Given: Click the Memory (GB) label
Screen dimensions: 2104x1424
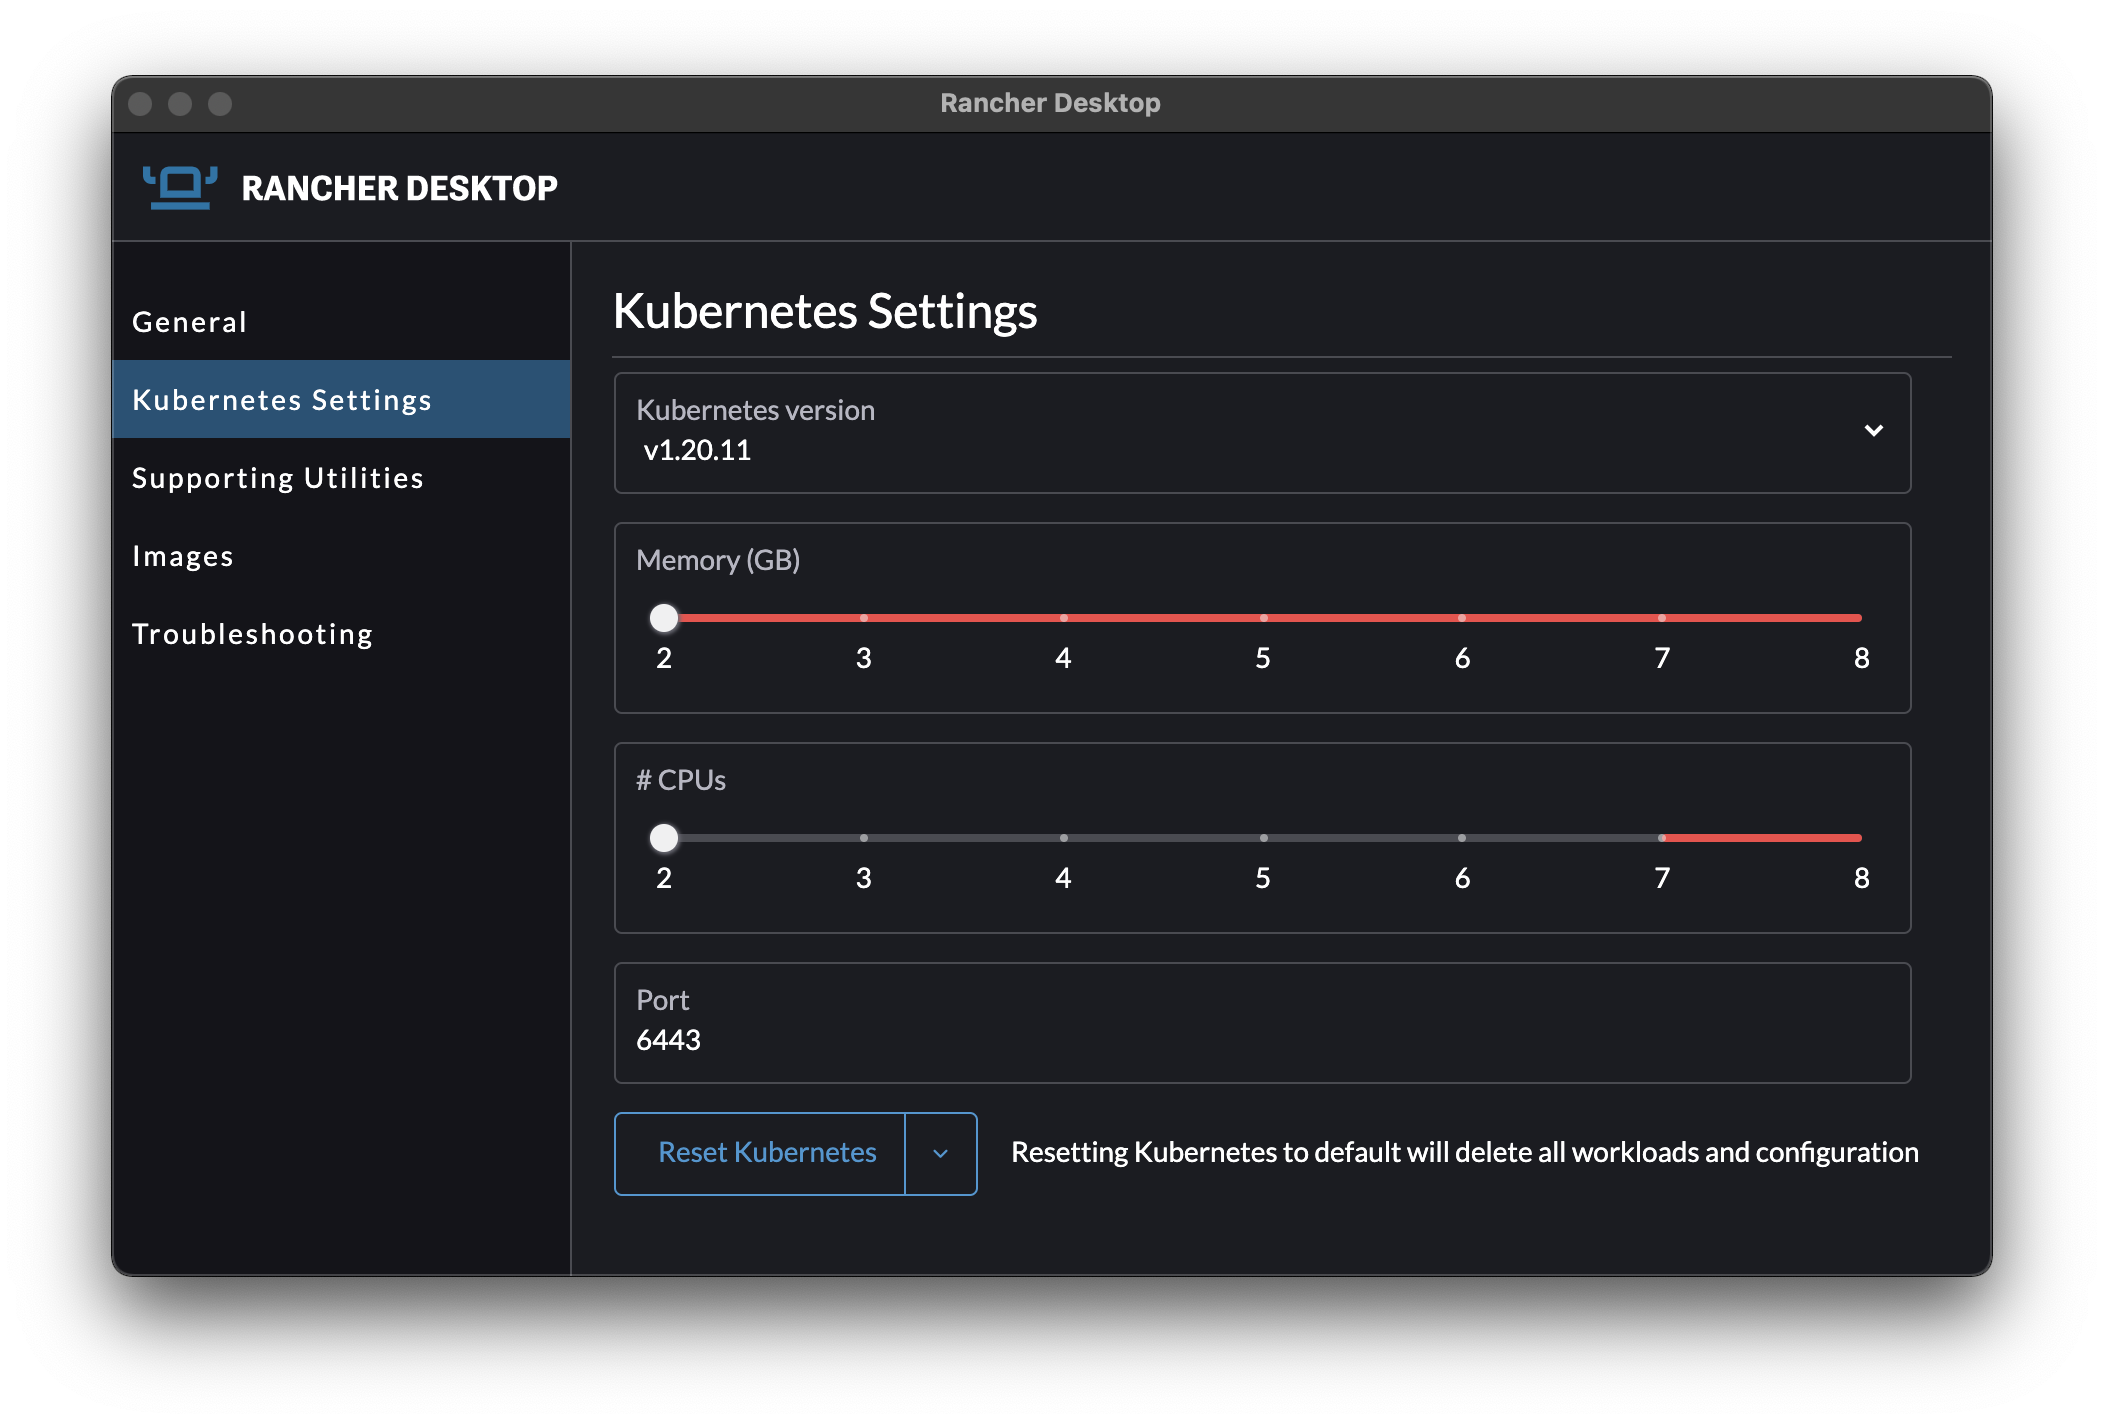Looking at the screenshot, I should 717,560.
